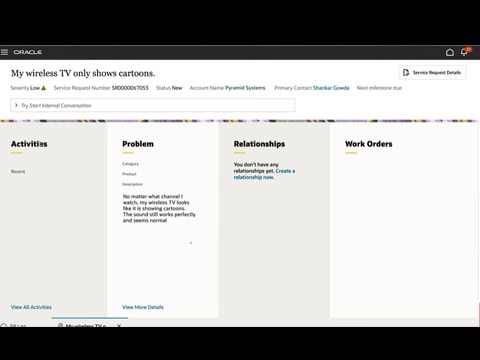Click the Low severity warning icon

tap(44, 88)
